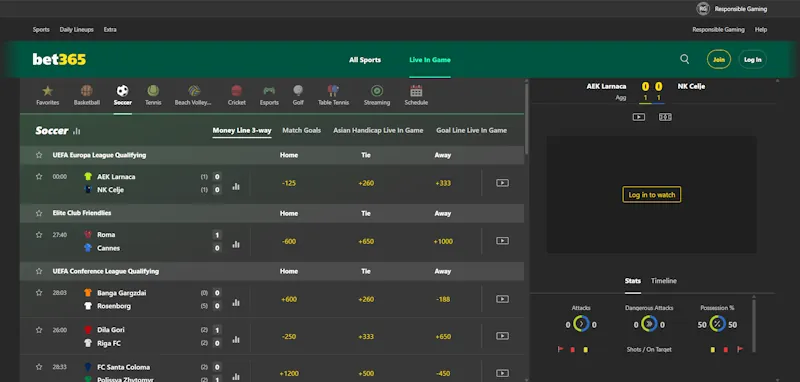Click the Log in to watch button
Image resolution: width=800 pixels, height=382 pixels.
click(x=652, y=194)
